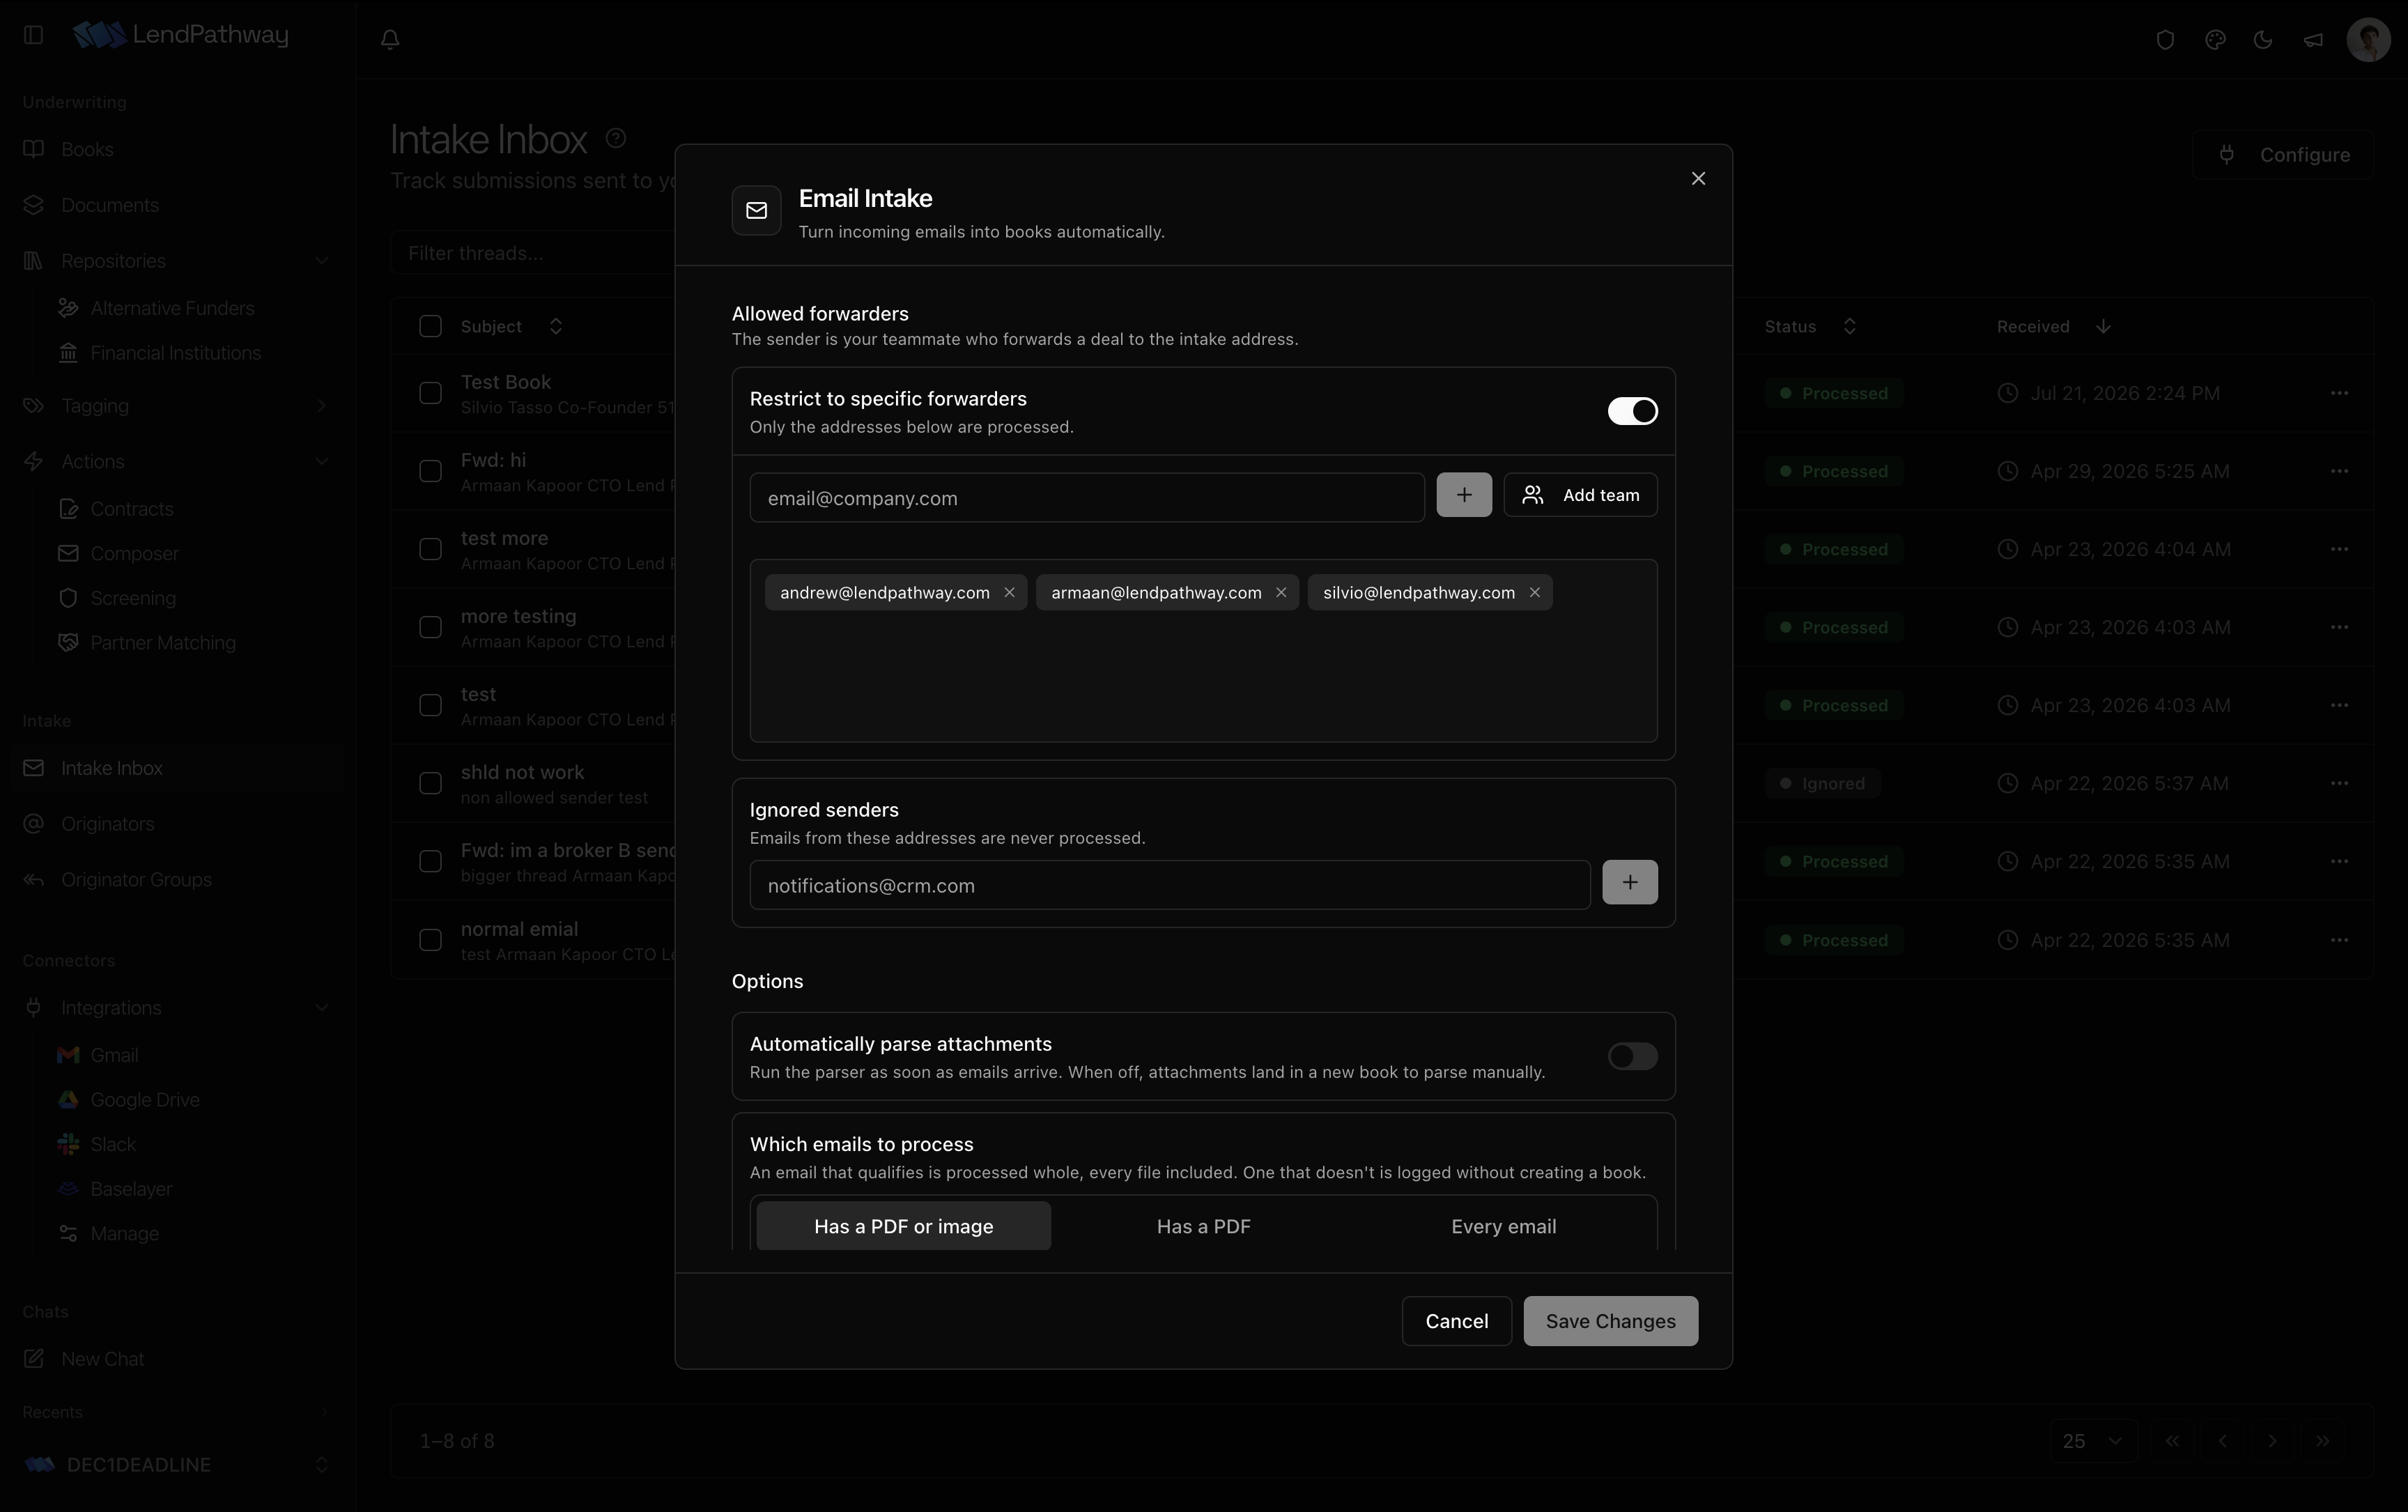Remove armaan@lendpathway.com from forwarders
The image size is (2408, 1512).
[1281, 592]
